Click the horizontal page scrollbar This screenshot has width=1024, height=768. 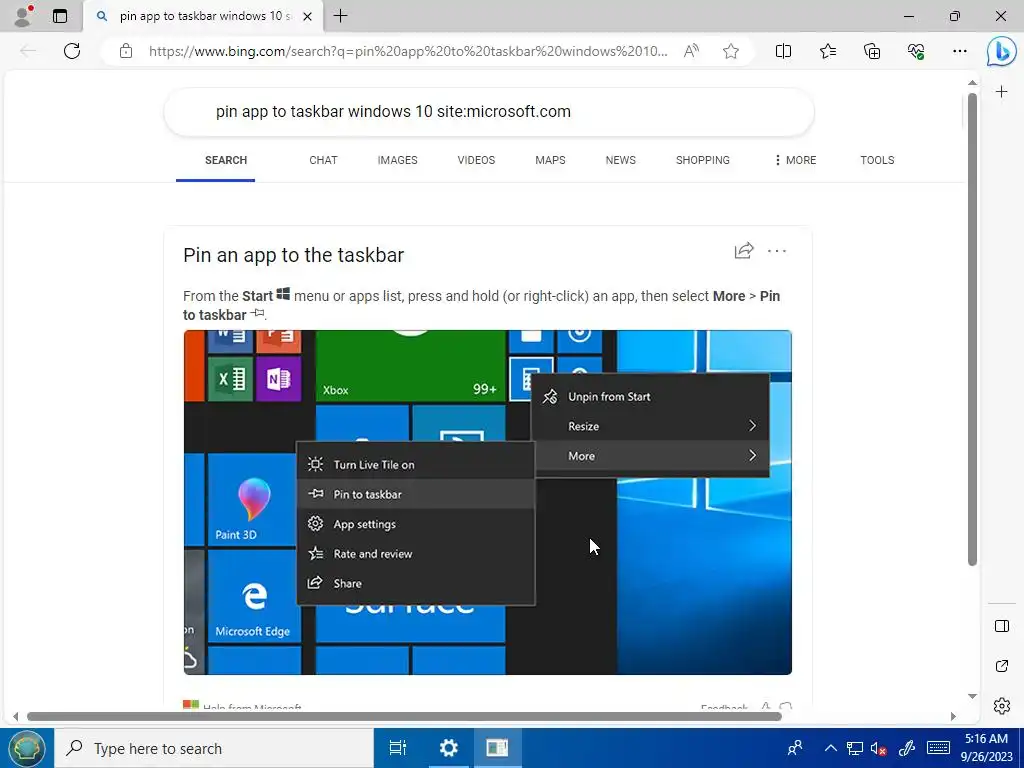click(x=404, y=716)
